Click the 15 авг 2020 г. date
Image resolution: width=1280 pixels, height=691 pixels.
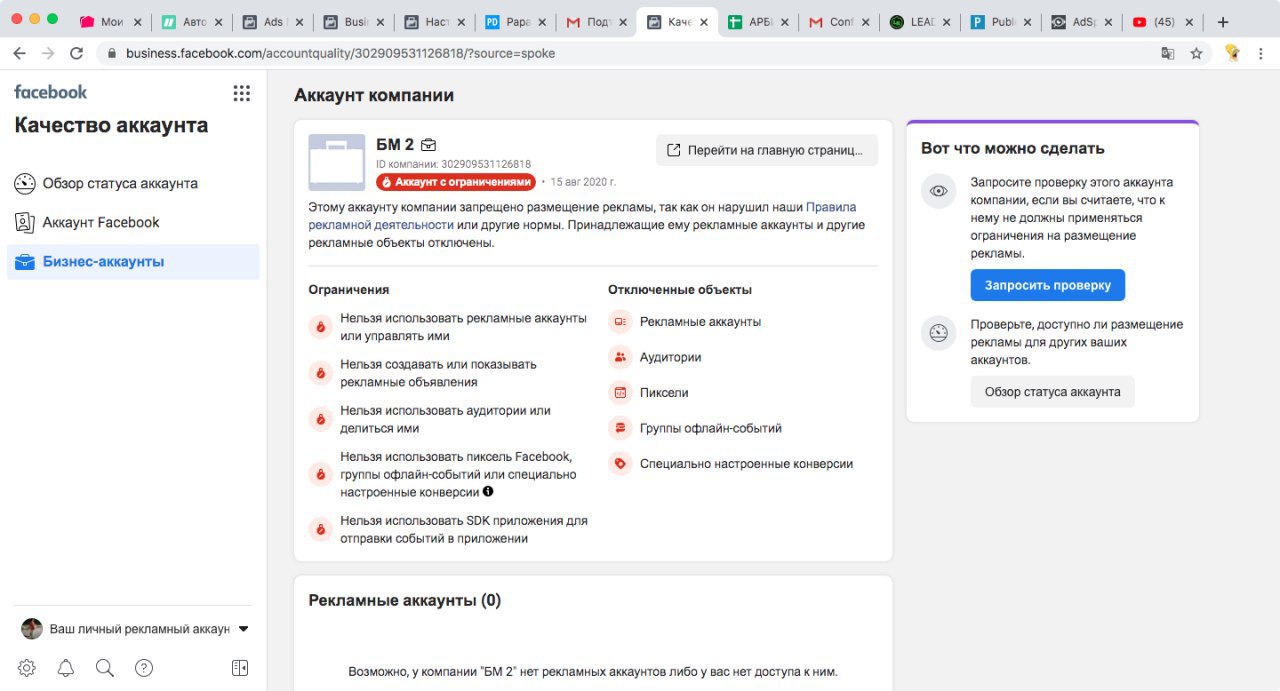[x=583, y=182]
